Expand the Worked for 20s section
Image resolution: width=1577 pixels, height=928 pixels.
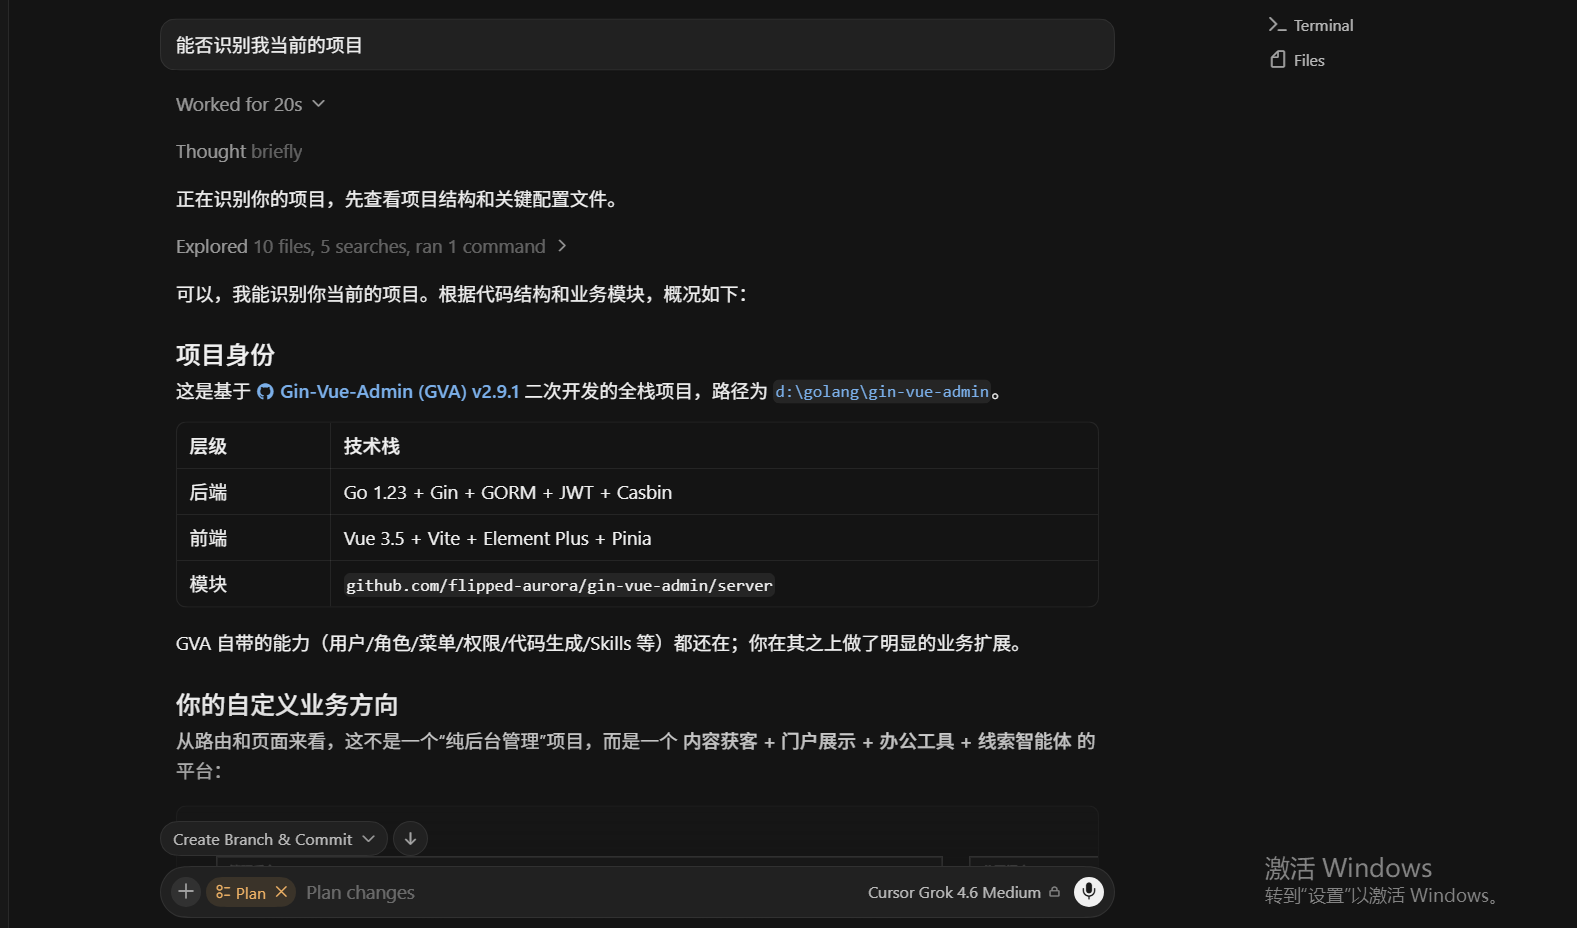click(x=250, y=104)
